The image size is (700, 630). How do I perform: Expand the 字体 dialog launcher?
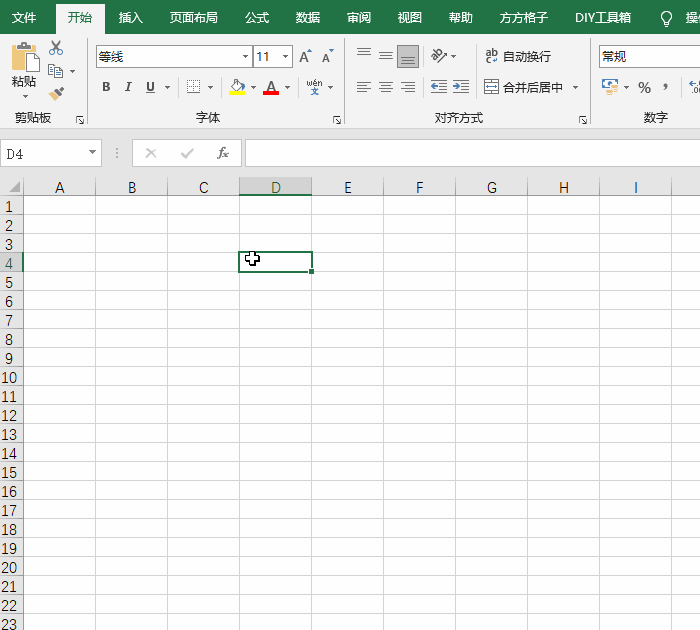337,120
